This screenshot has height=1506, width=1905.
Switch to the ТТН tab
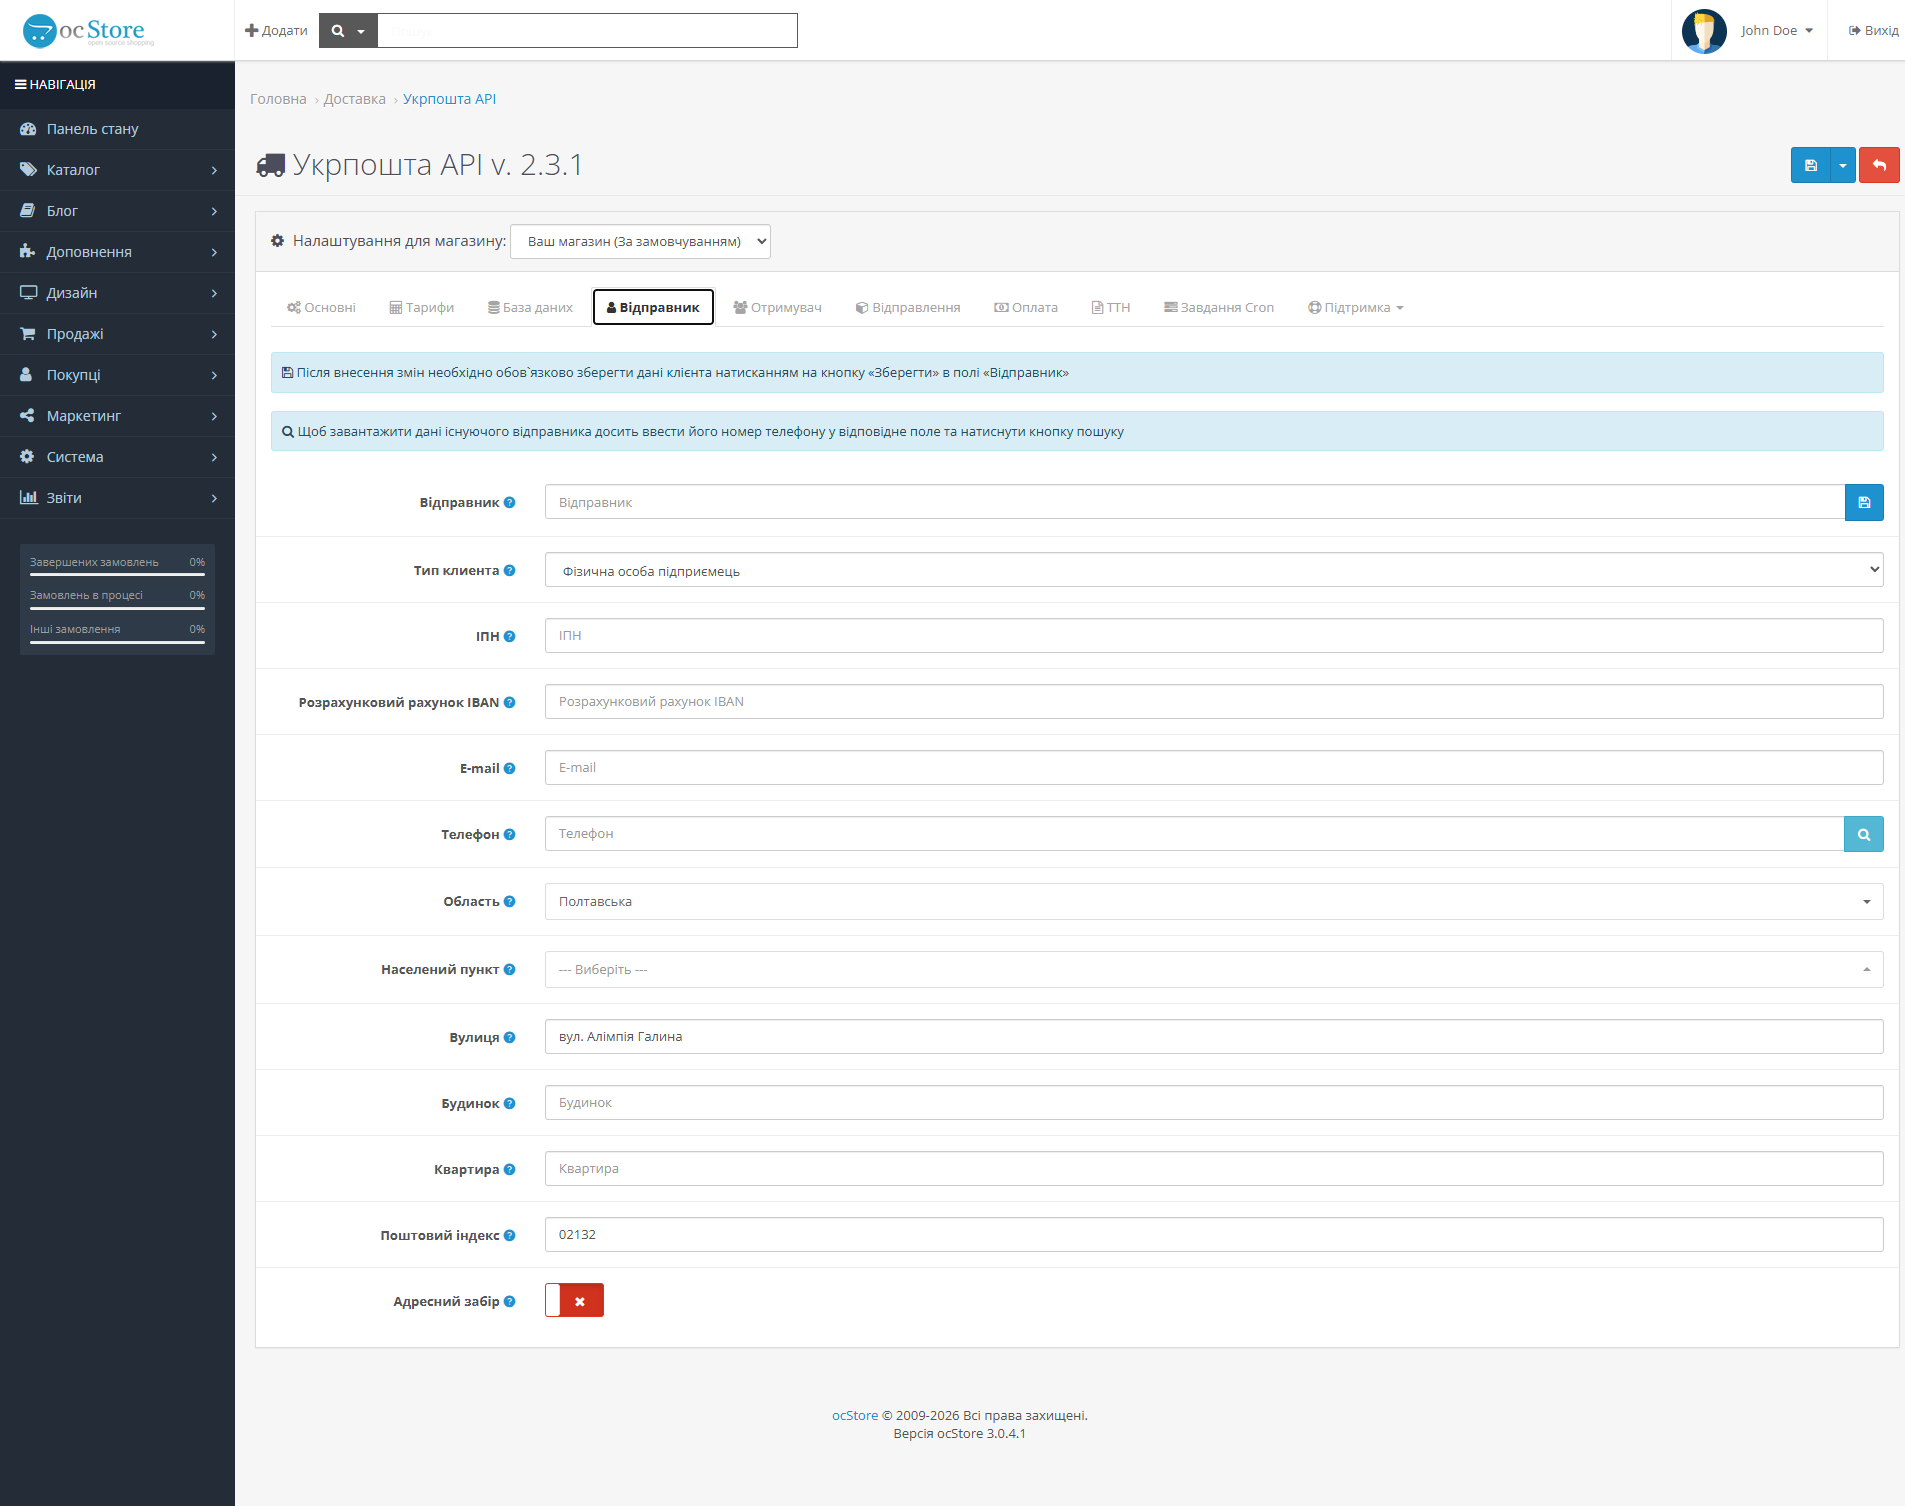(x=1111, y=307)
